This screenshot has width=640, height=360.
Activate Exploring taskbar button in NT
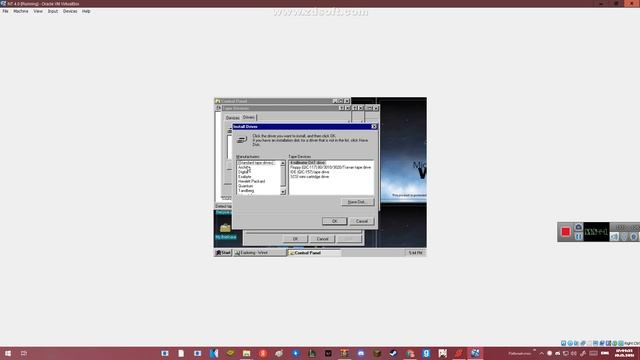coord(260,253)
